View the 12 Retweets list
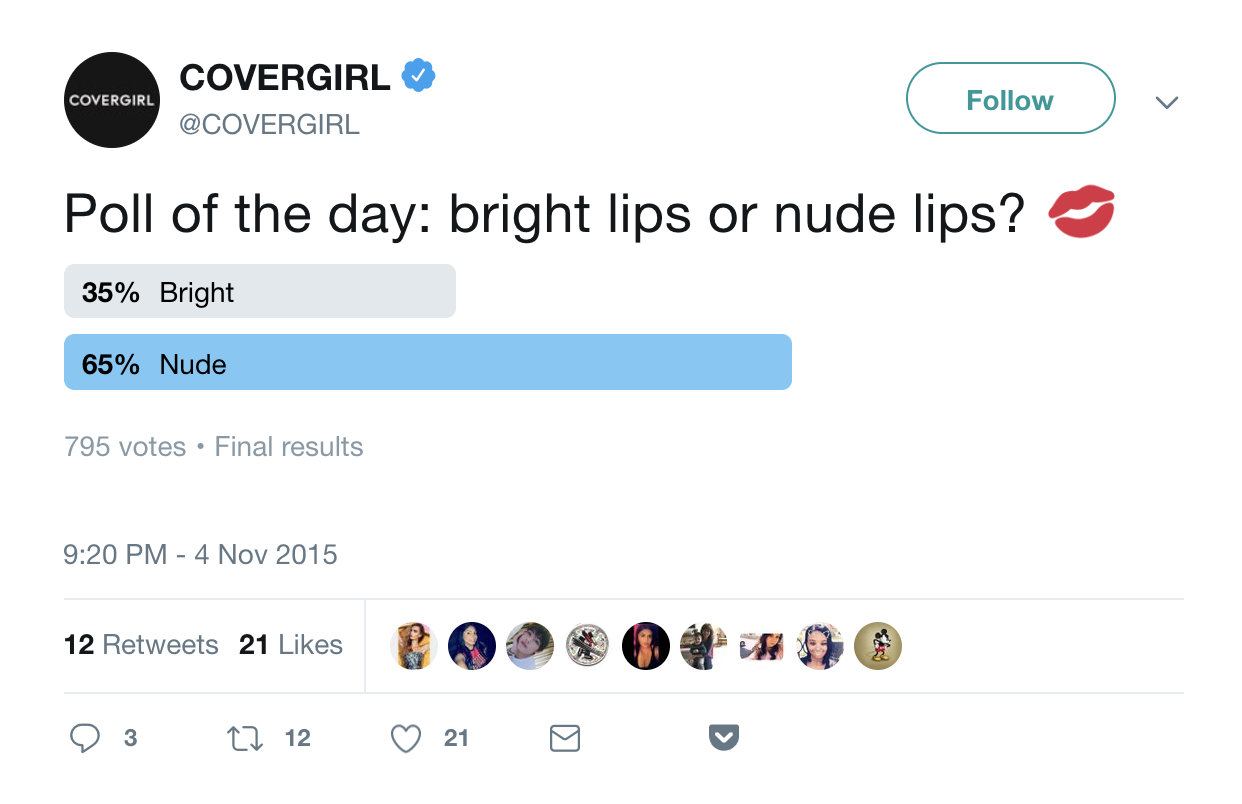Screen dimensions: 1242x804 click(x=141, y=645)
